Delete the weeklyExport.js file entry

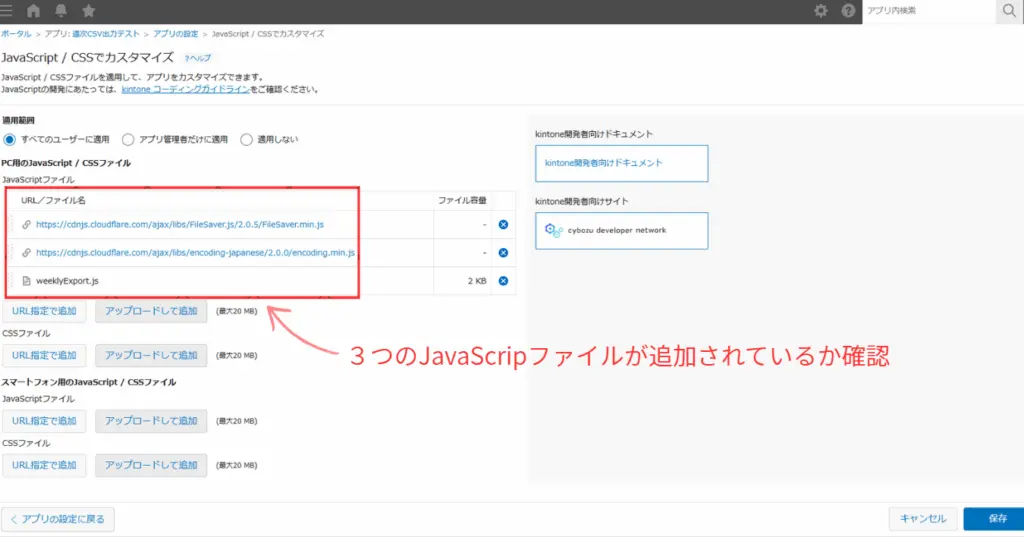point(503,280)
